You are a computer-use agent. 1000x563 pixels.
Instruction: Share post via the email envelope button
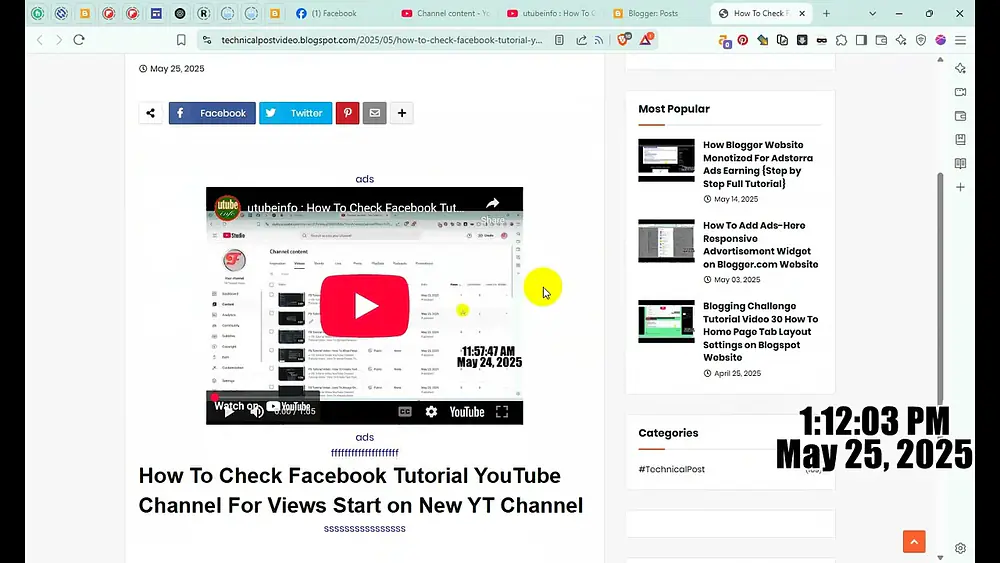coord(374,113)
